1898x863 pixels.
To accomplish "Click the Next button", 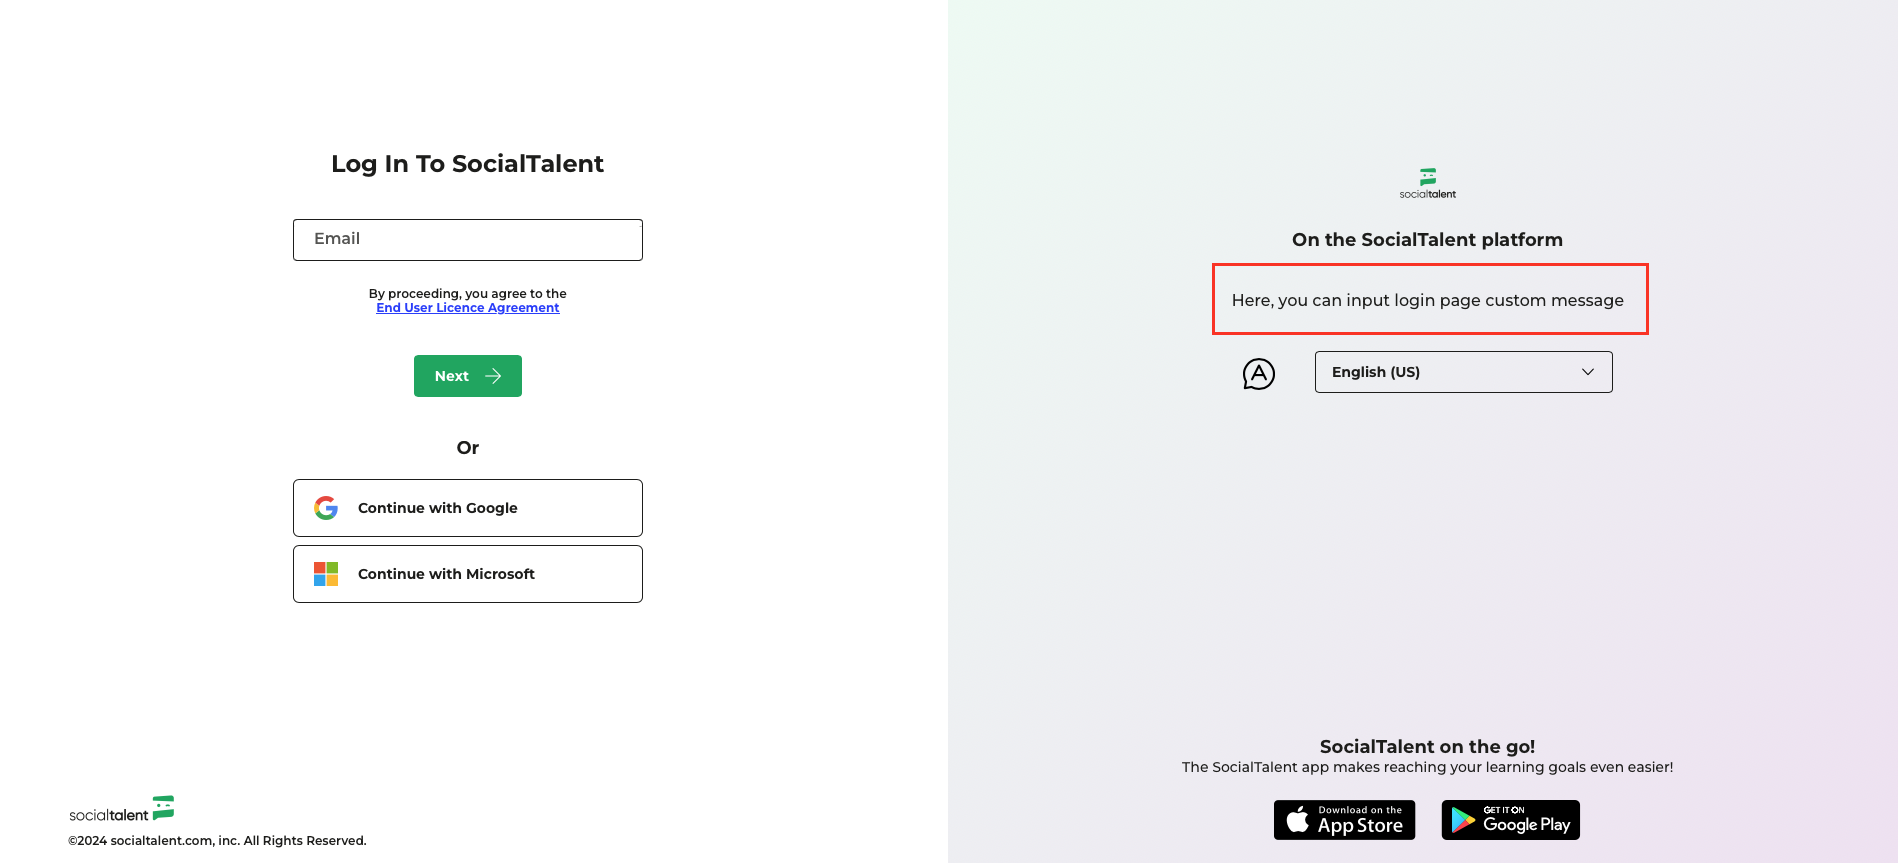I will 468,376.
